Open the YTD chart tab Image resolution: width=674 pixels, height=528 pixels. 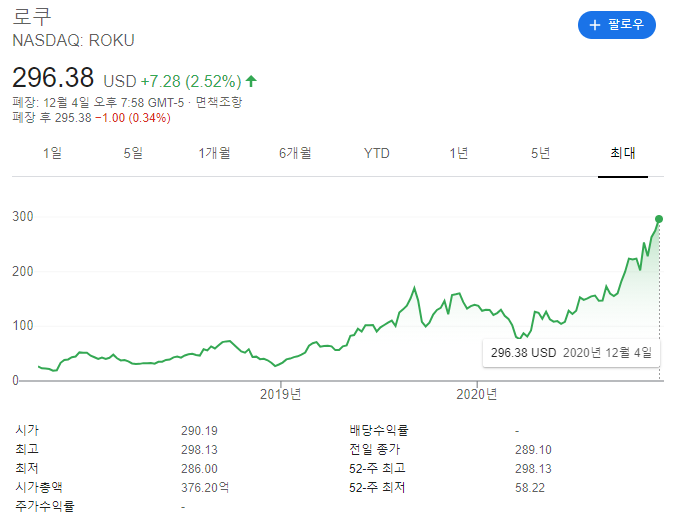[x=377, y=153]
